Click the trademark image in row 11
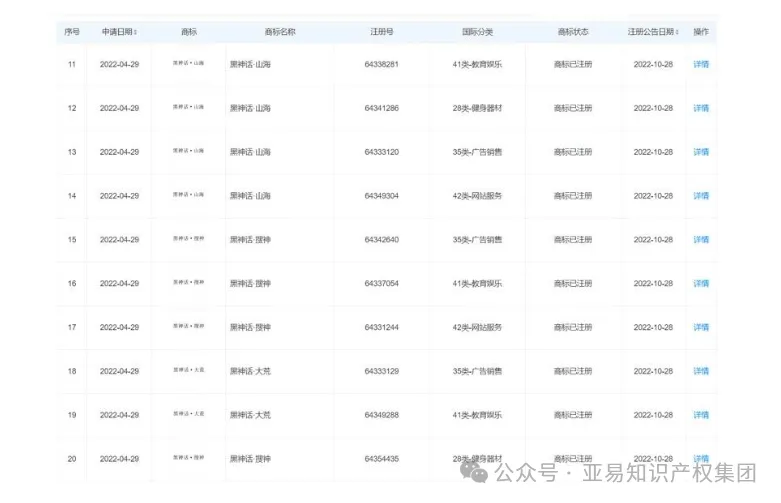Image resolution: width=781 pixels, height=503 pixels. (188, 63)
